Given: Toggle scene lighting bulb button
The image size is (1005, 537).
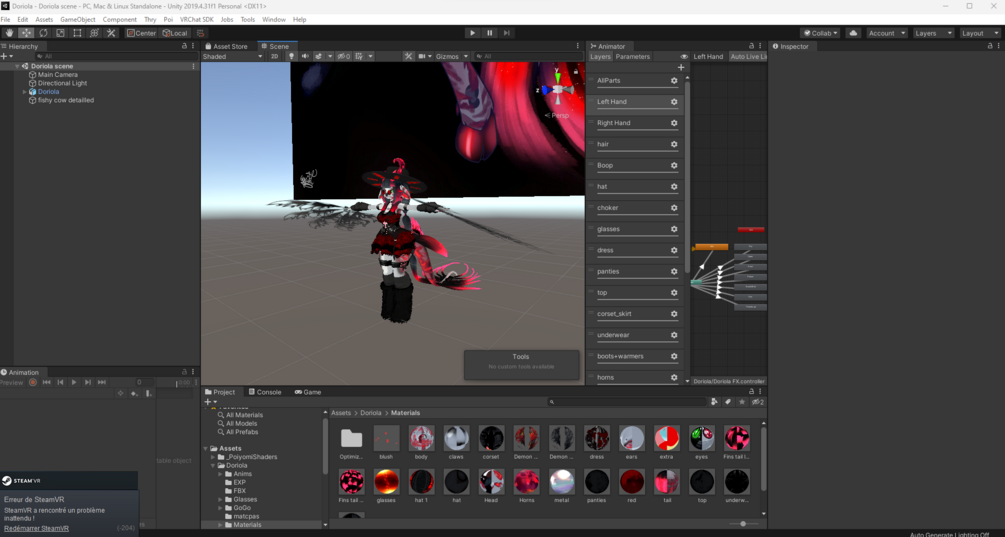Looking at the screenshot, I should pos(291,56).
